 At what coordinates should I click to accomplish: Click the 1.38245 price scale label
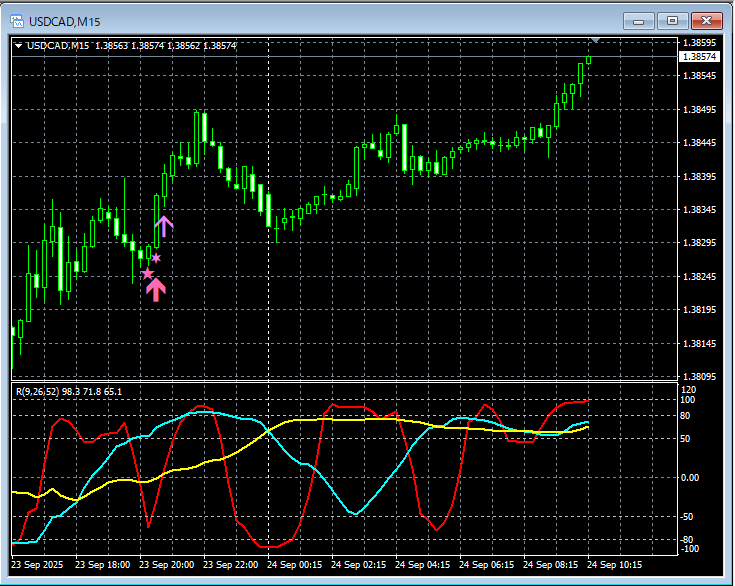(699, 277)
